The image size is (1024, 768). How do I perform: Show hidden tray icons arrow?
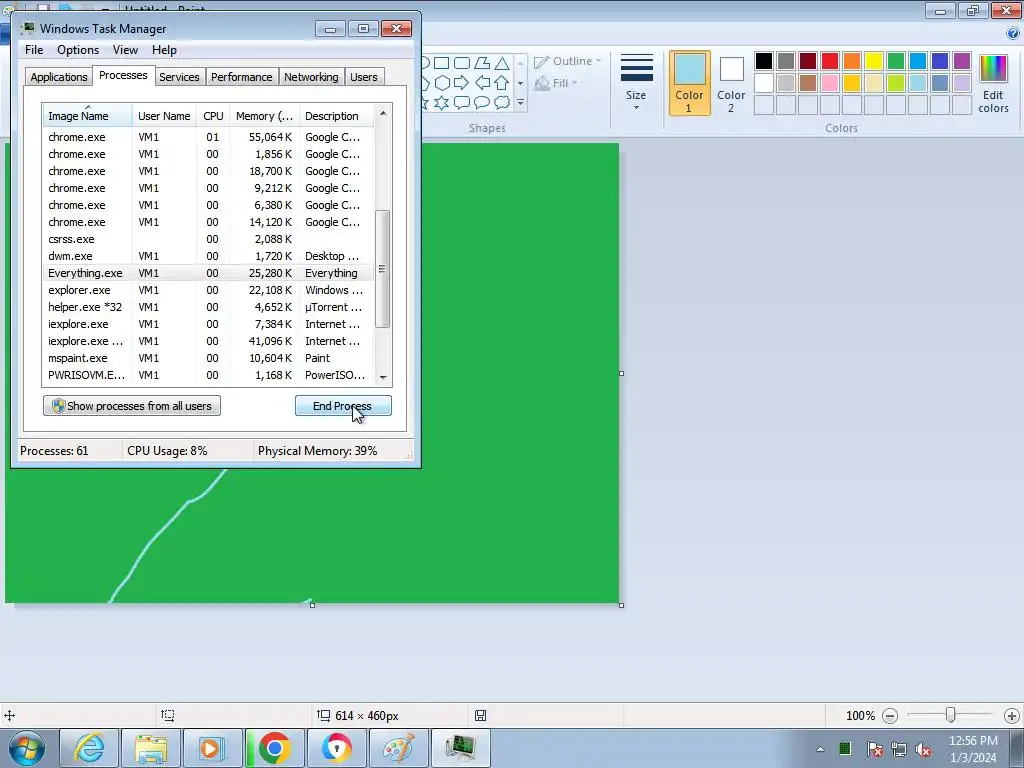[820, 749]
